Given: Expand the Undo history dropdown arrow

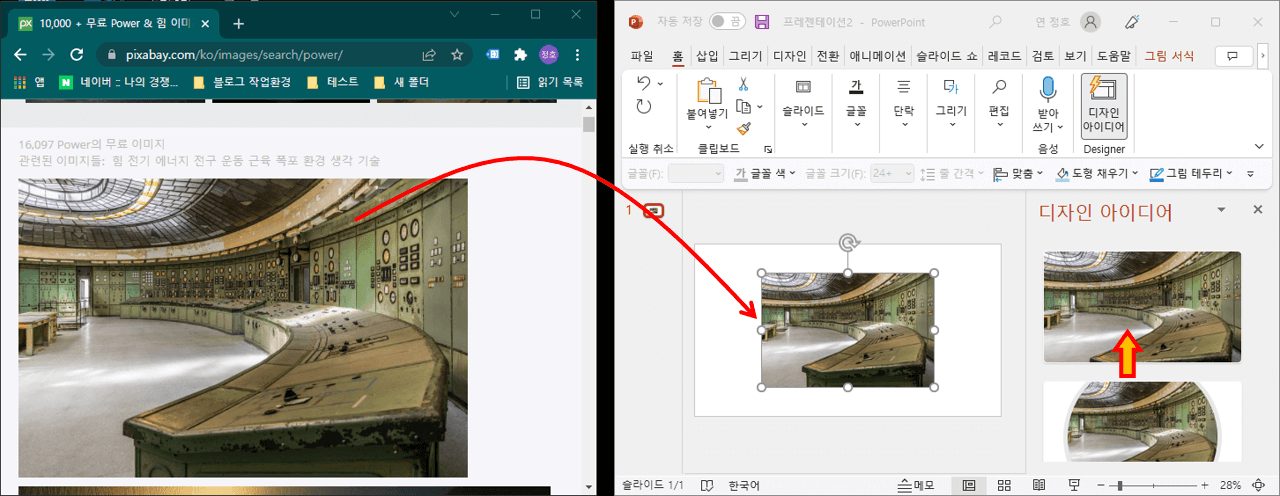Looking at the screenshot, I should pos(660,84).
